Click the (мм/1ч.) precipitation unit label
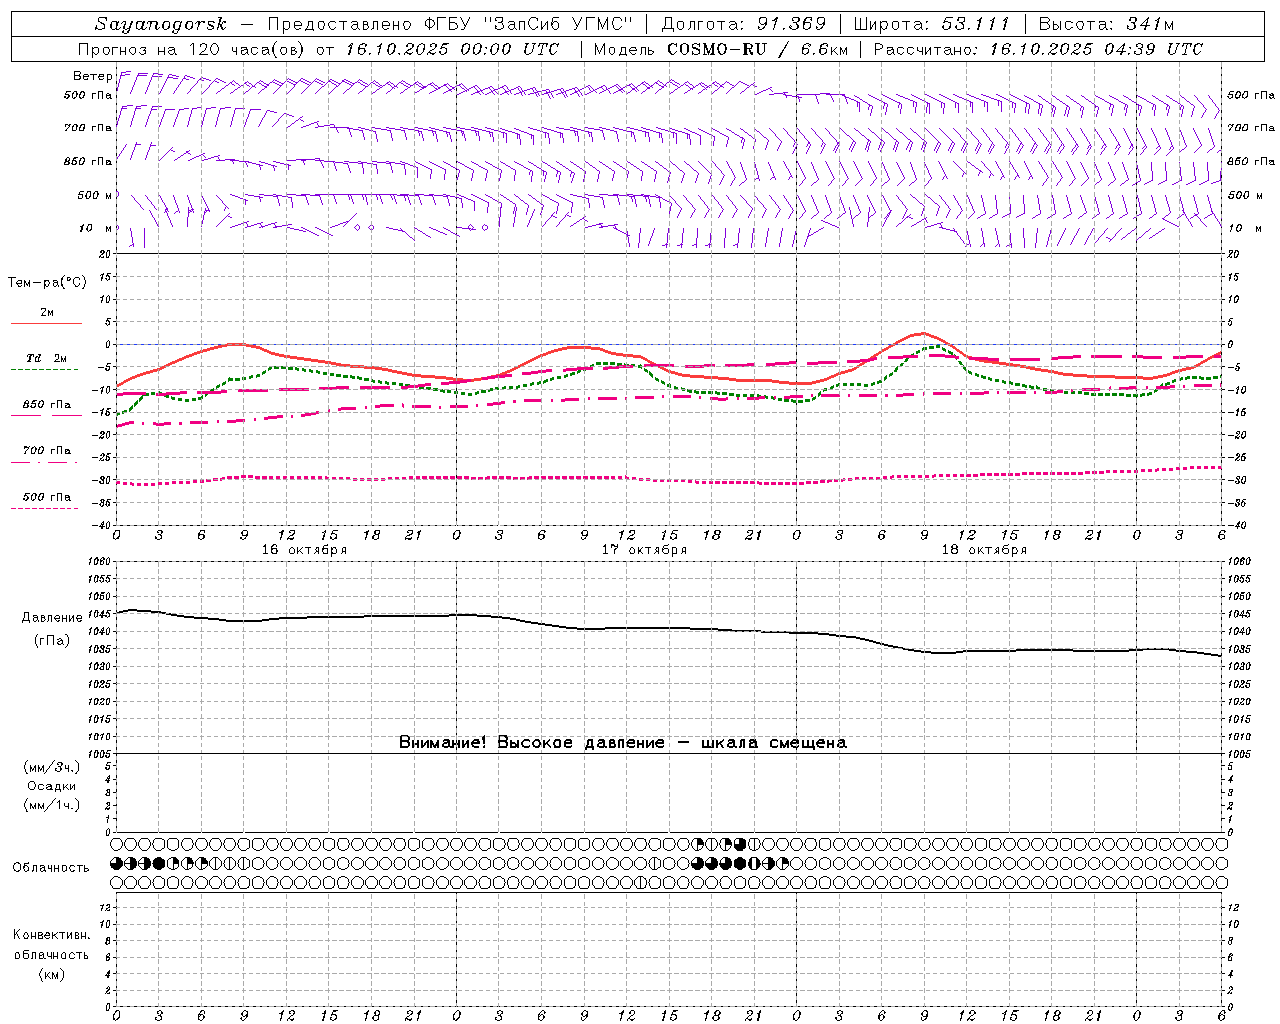Screen dimensions: 1280x1024 [x=51, y=805]
